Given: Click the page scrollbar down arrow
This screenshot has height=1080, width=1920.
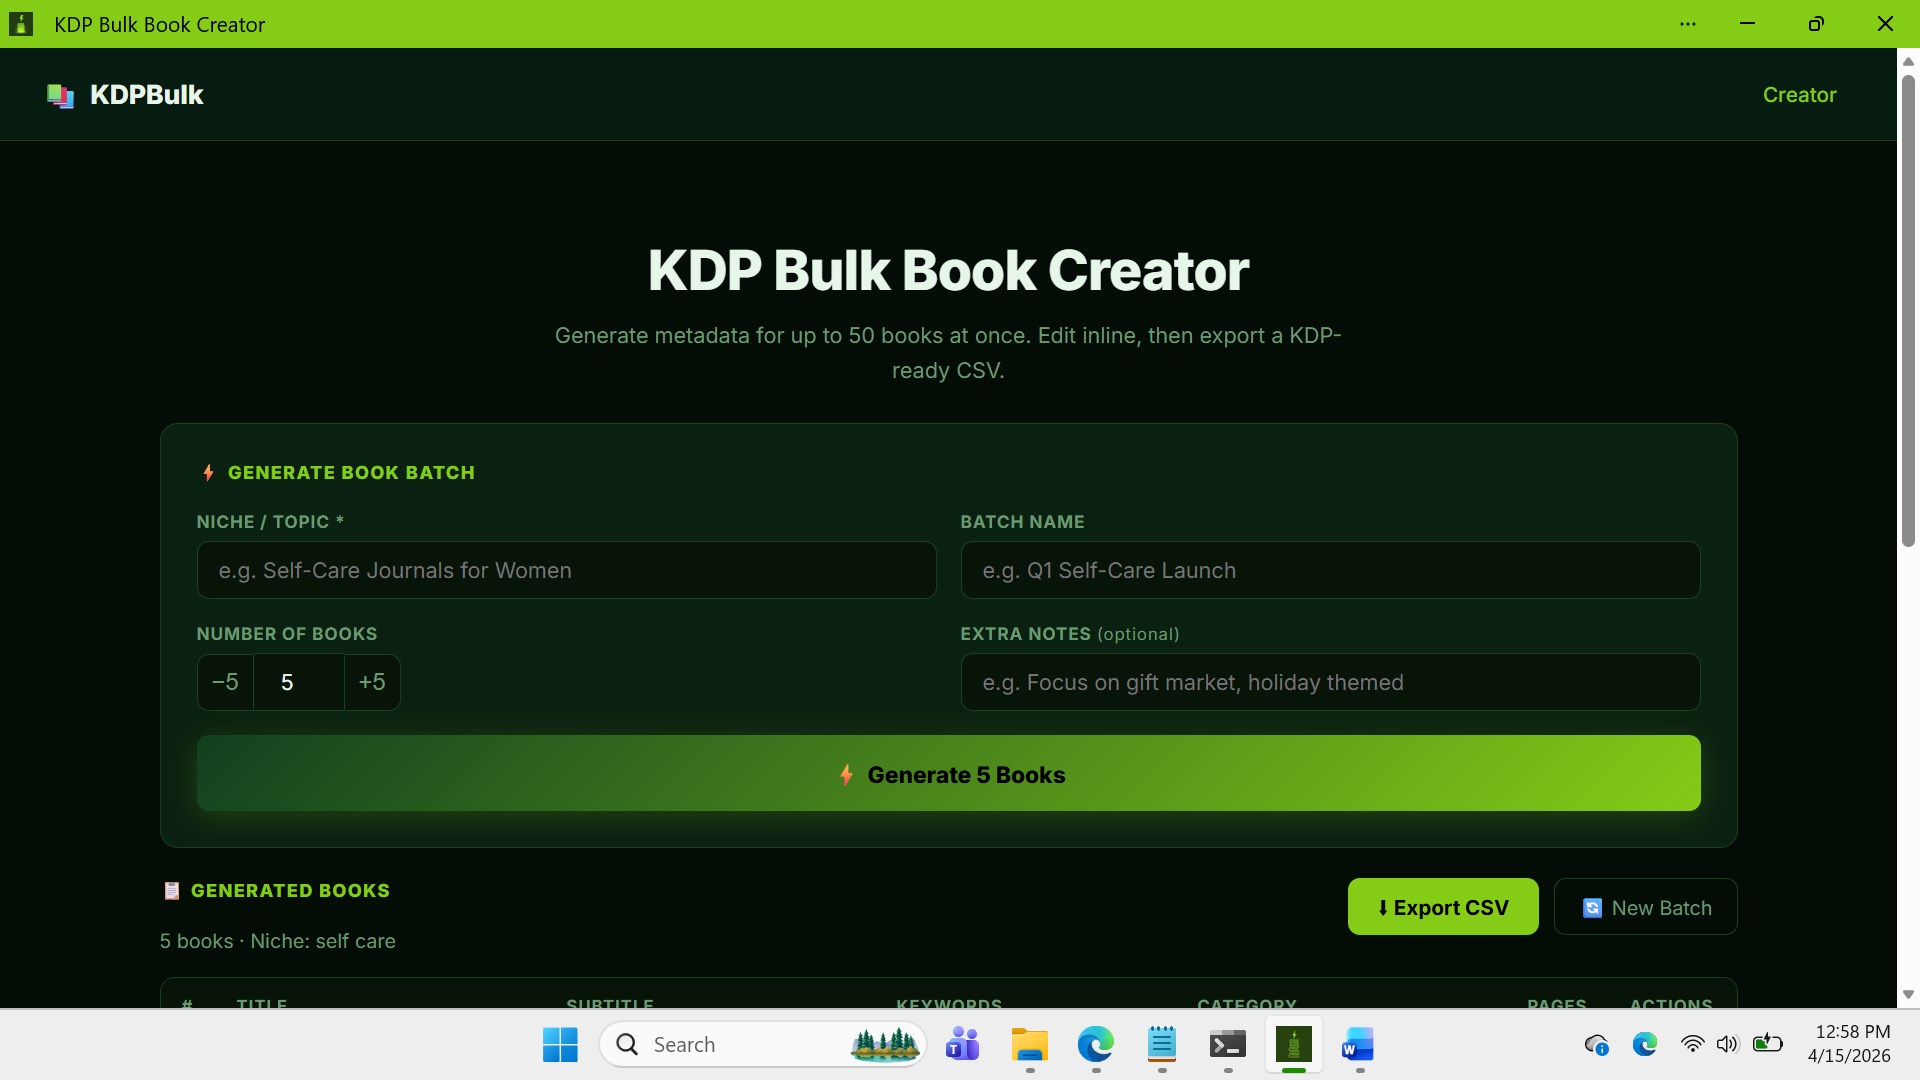Looking at the screenshot, I should (x=1908, y=995).
